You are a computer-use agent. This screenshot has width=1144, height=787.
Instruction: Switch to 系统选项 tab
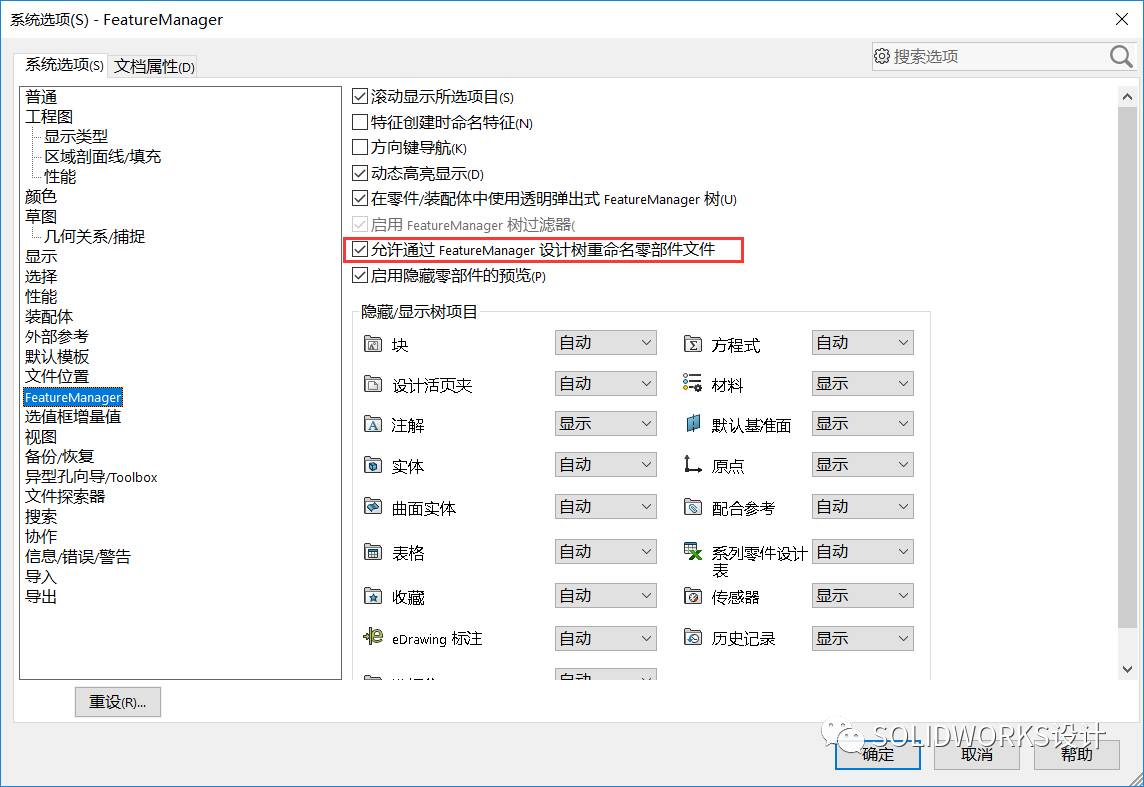point(62,65)
